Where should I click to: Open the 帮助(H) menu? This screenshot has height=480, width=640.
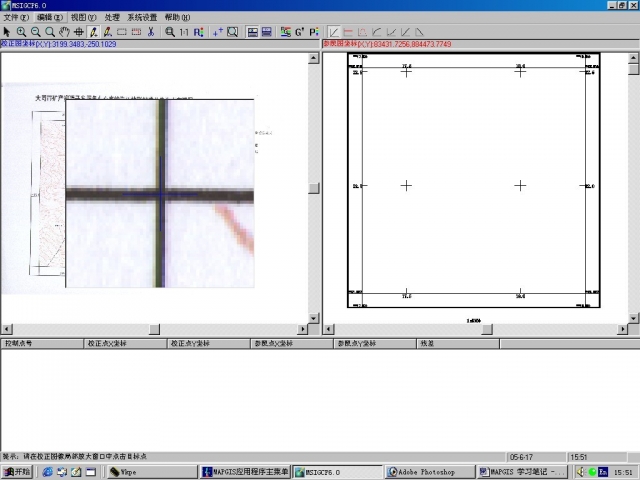[177, 18]
